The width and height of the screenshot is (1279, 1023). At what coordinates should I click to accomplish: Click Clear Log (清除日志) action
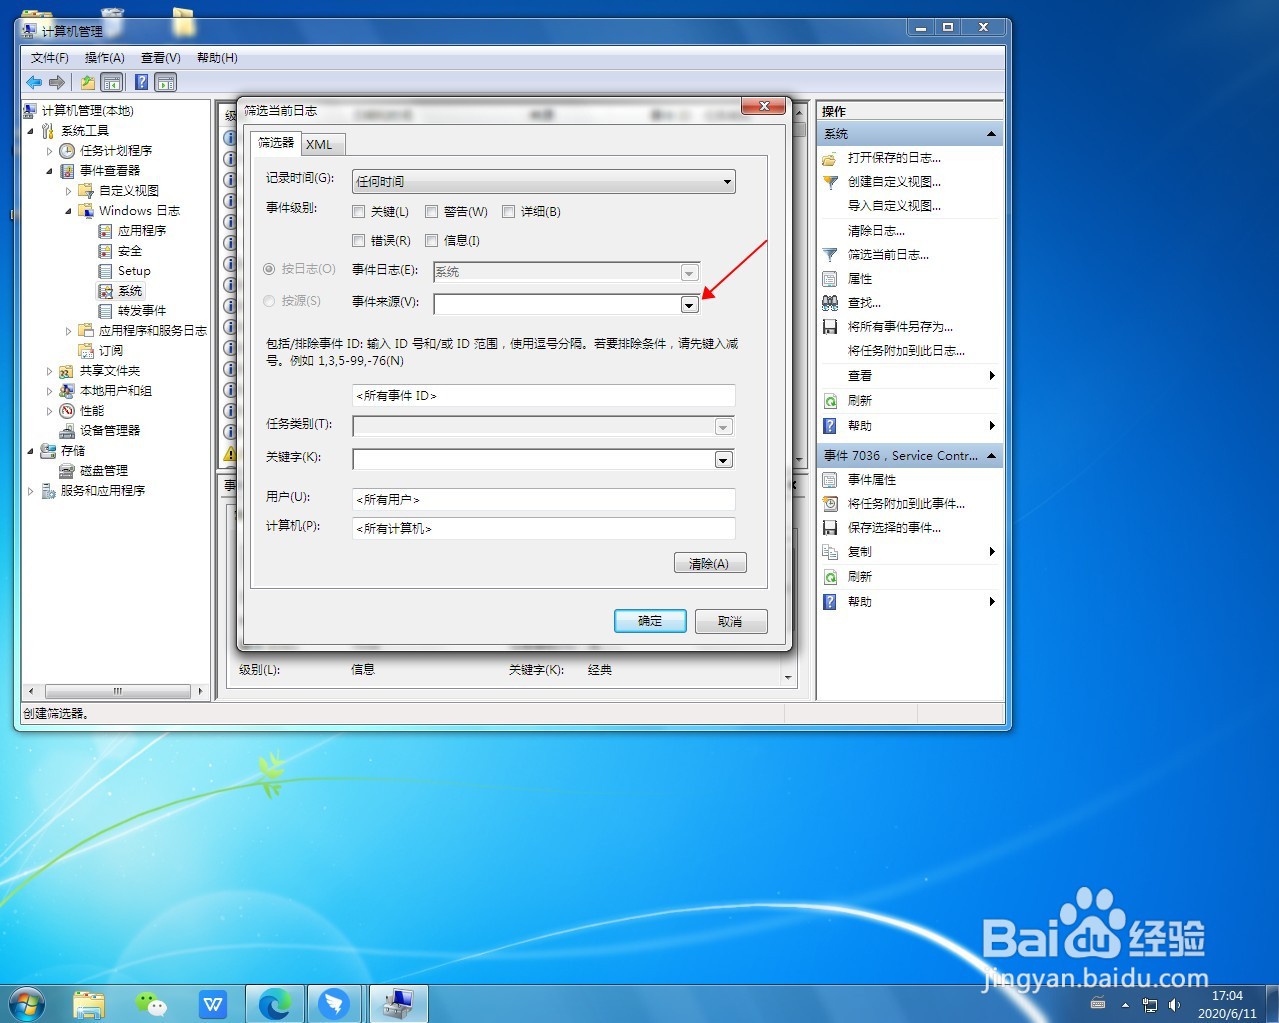[x=877, y=231]
